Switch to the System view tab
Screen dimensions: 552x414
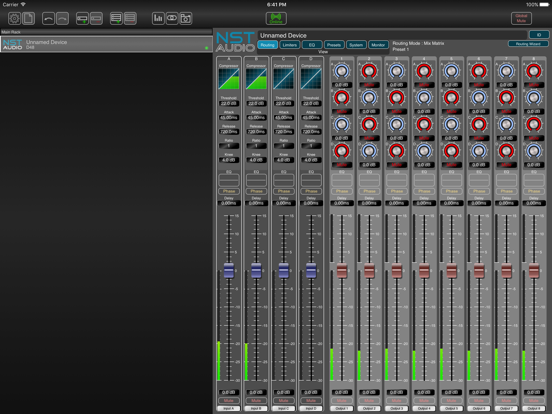[356, 45]
